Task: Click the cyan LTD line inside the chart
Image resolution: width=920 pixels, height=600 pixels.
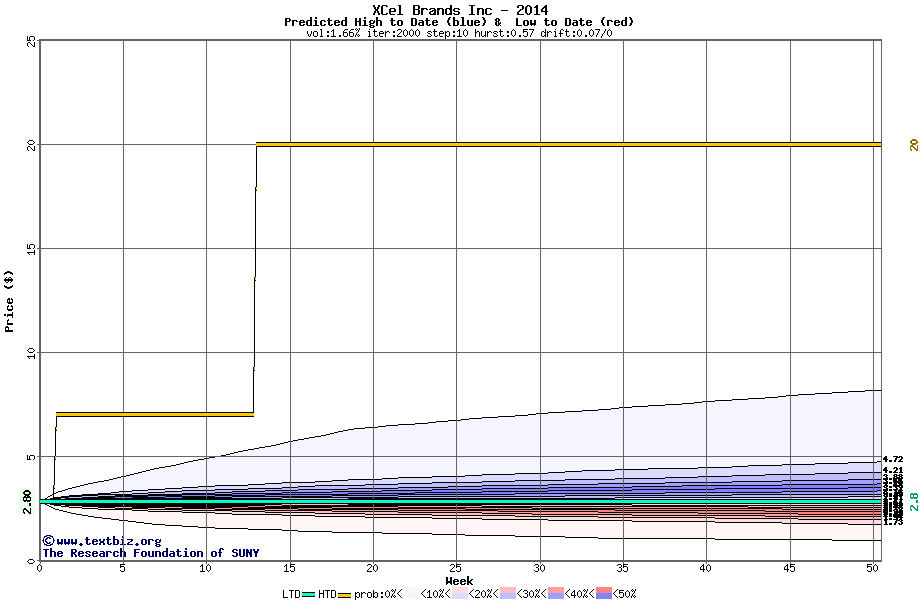Action: tap(460, 501)
